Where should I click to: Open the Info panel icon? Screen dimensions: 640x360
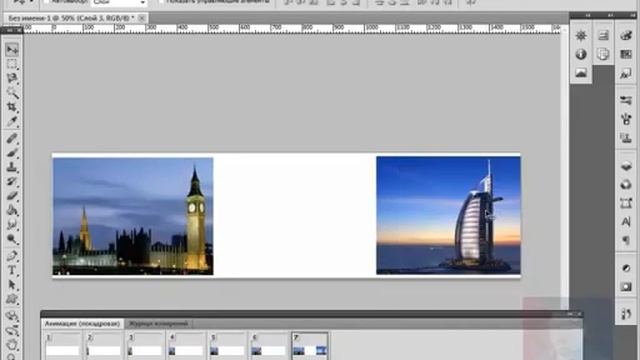[x=581, y=54]
